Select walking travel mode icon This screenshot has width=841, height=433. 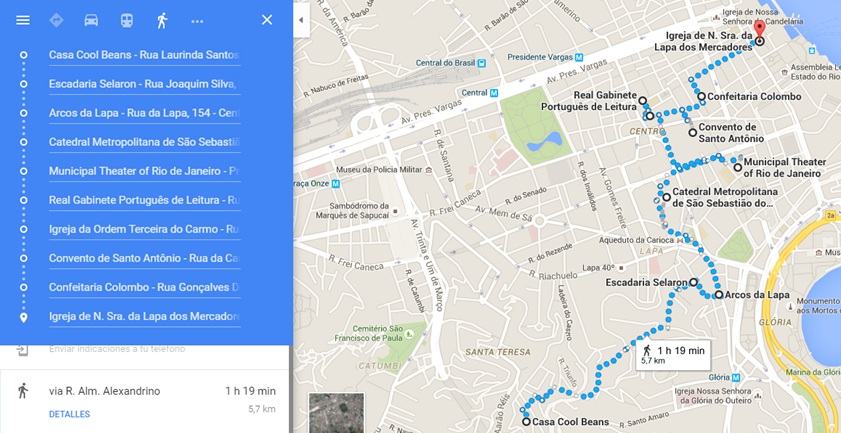pos(162,20)
